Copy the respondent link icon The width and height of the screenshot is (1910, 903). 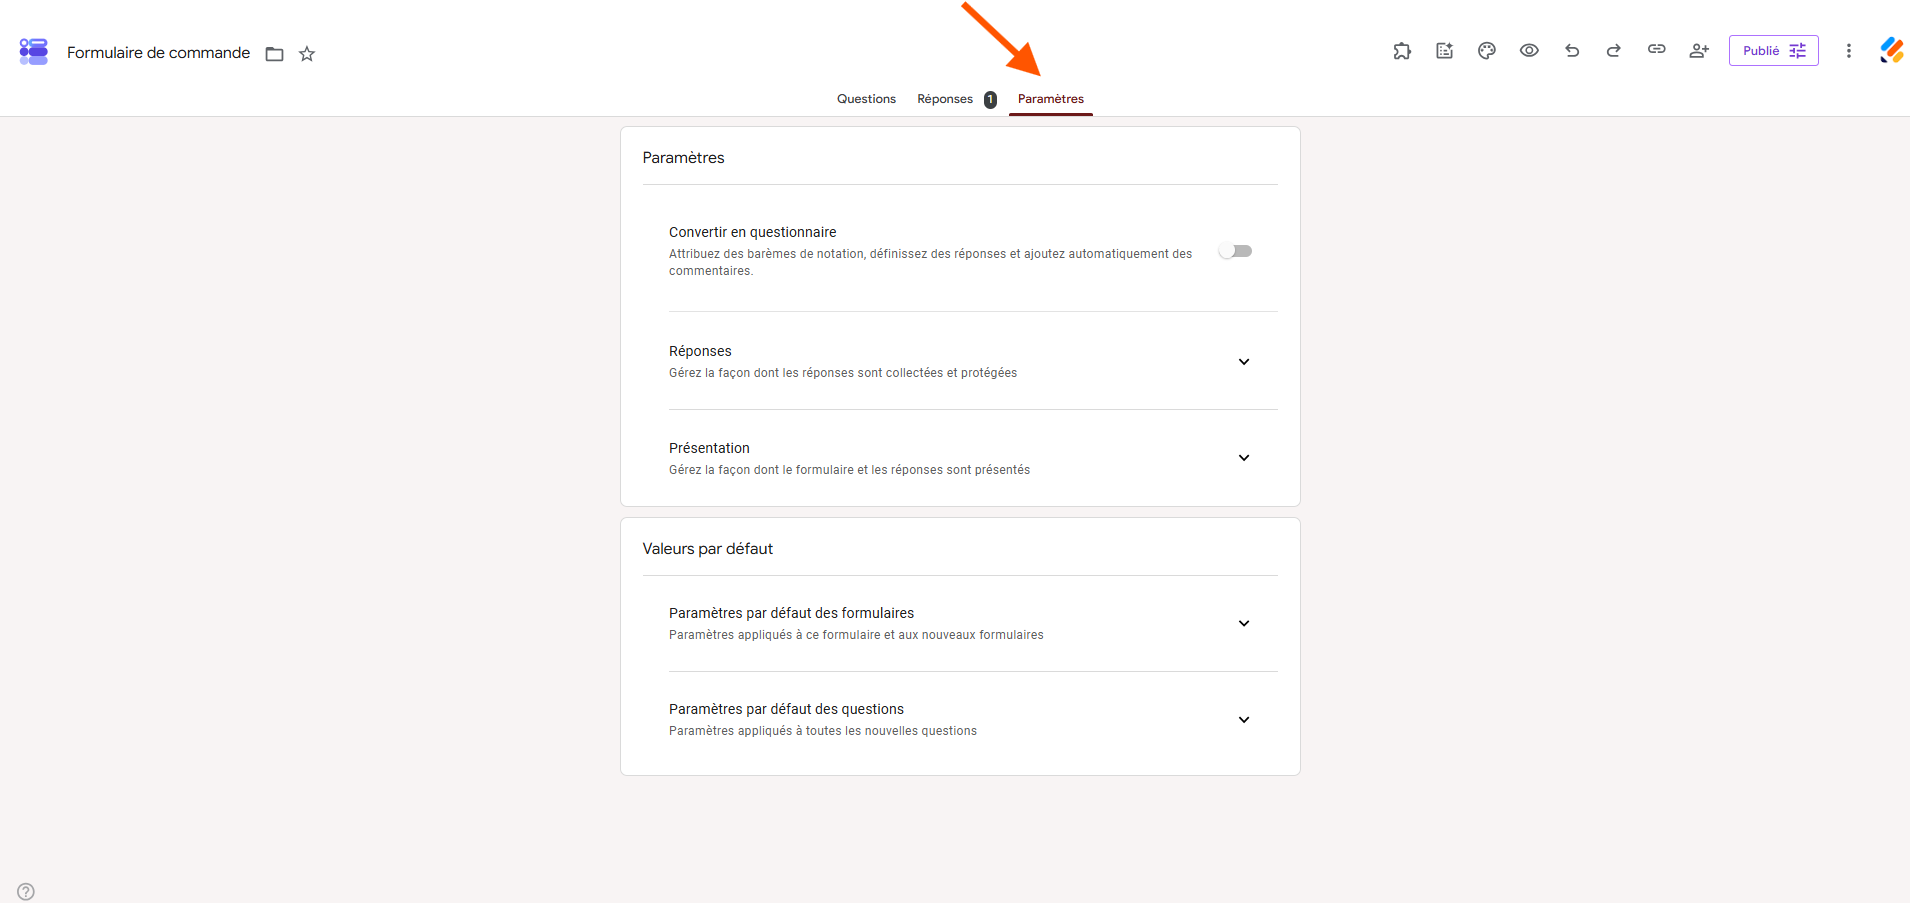[1657, 49]
